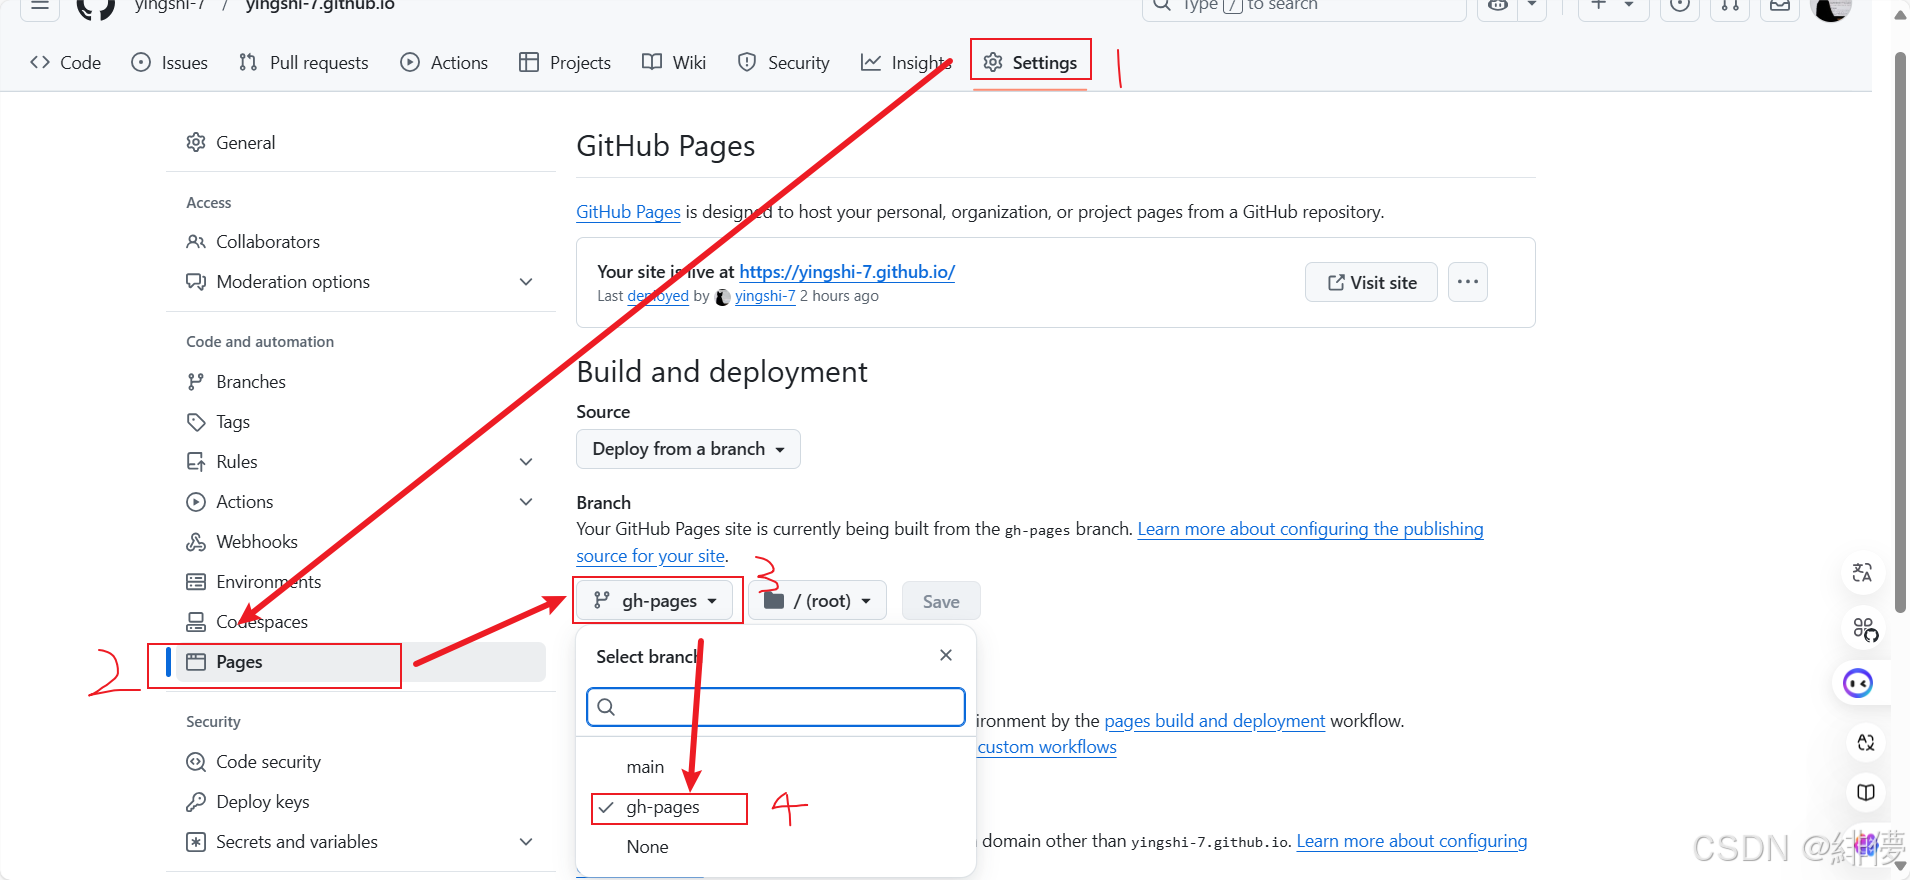Open Collaborators settings
The height and width of the screenshot is (880, 1910).
tap(268, 242)
